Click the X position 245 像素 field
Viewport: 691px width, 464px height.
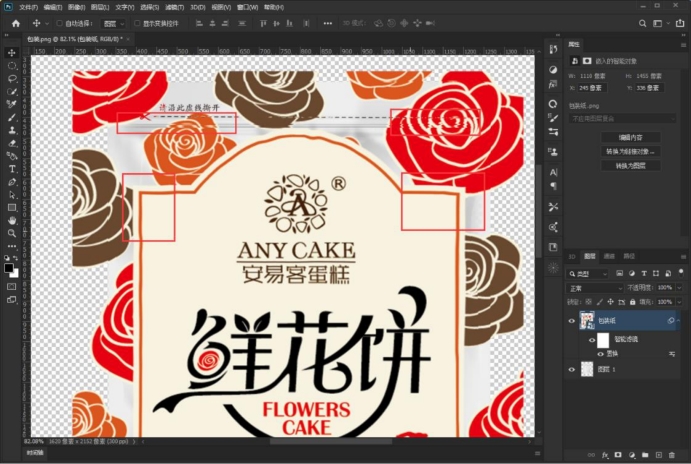coord(592,88)
